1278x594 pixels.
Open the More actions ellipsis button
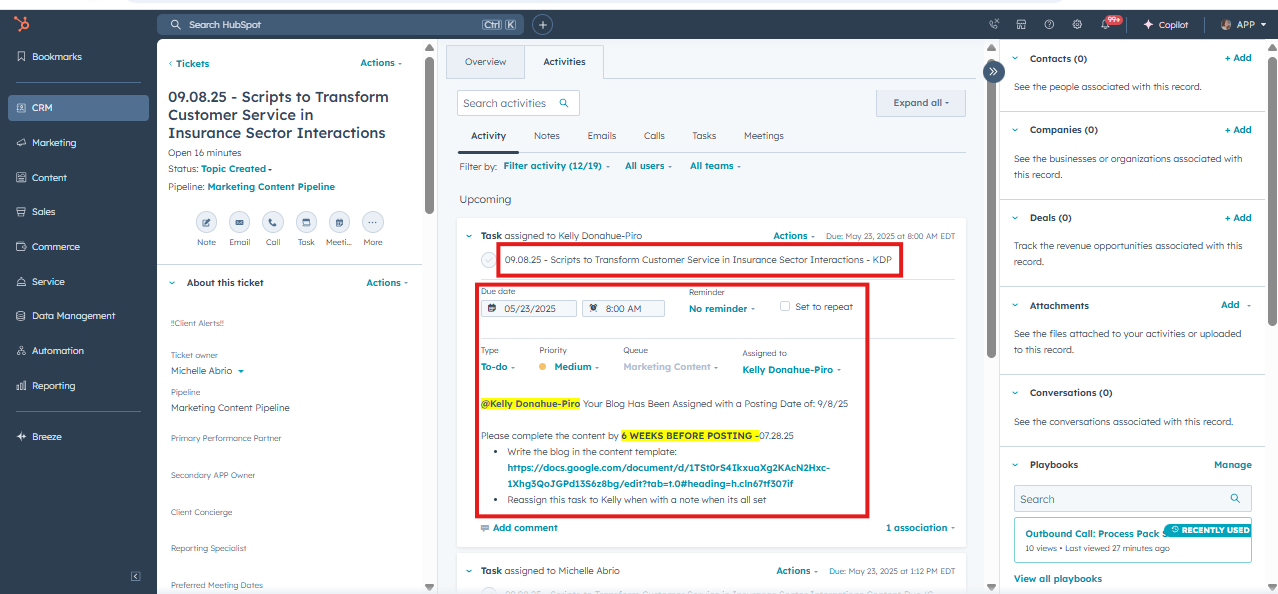pyautogui.click(x=373, y=222)
